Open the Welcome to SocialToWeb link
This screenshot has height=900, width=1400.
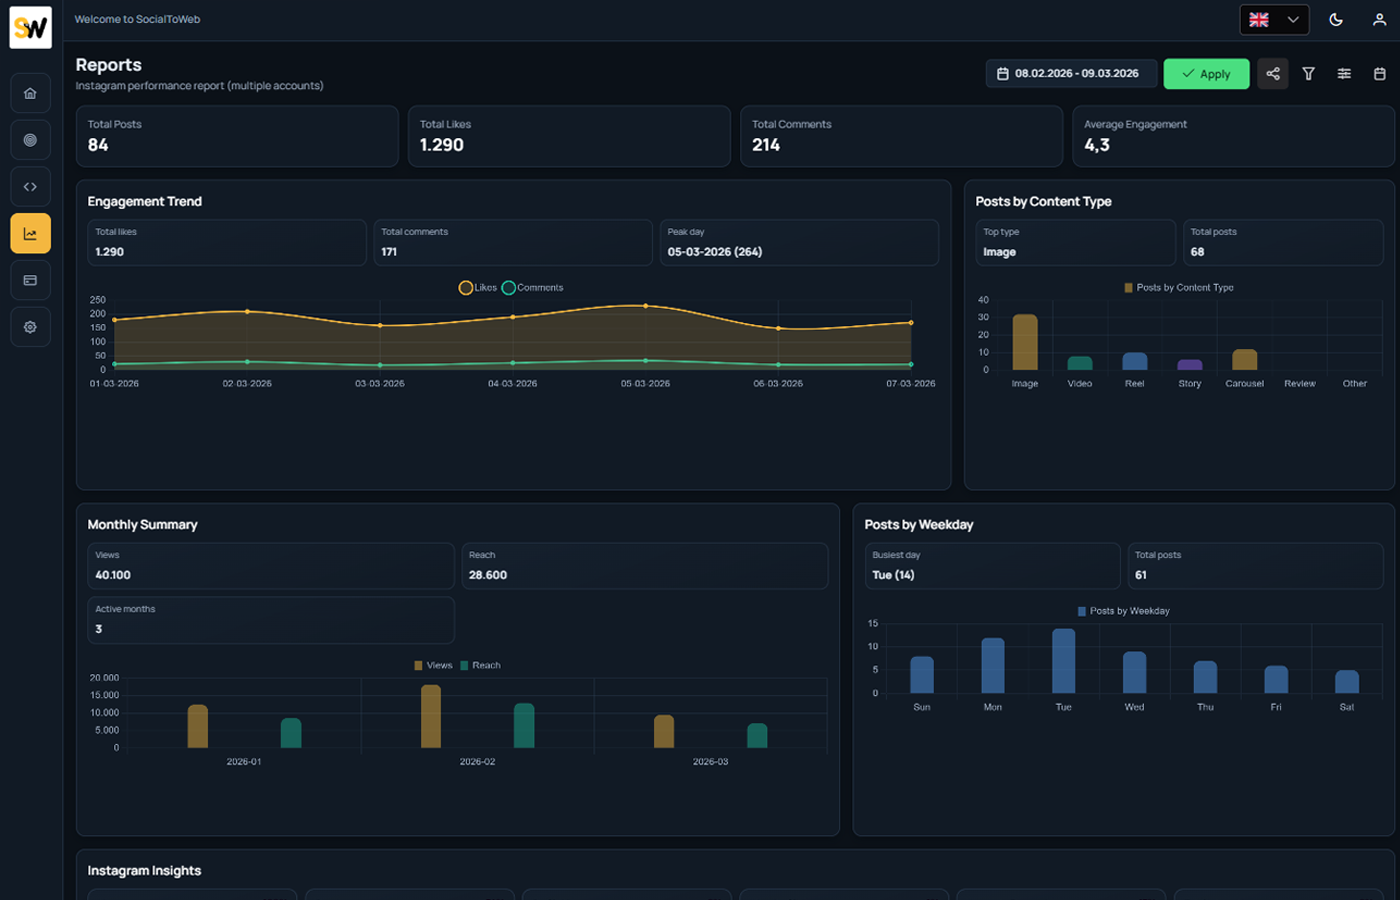(136, 19)
